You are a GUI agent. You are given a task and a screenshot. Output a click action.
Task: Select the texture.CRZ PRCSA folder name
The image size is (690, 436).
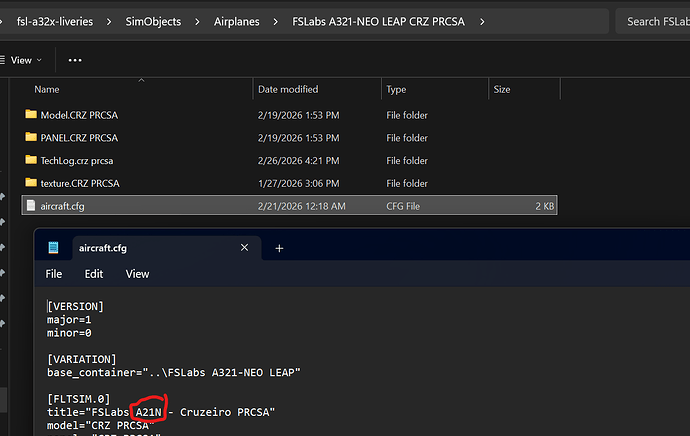click(x=80, y=183)
